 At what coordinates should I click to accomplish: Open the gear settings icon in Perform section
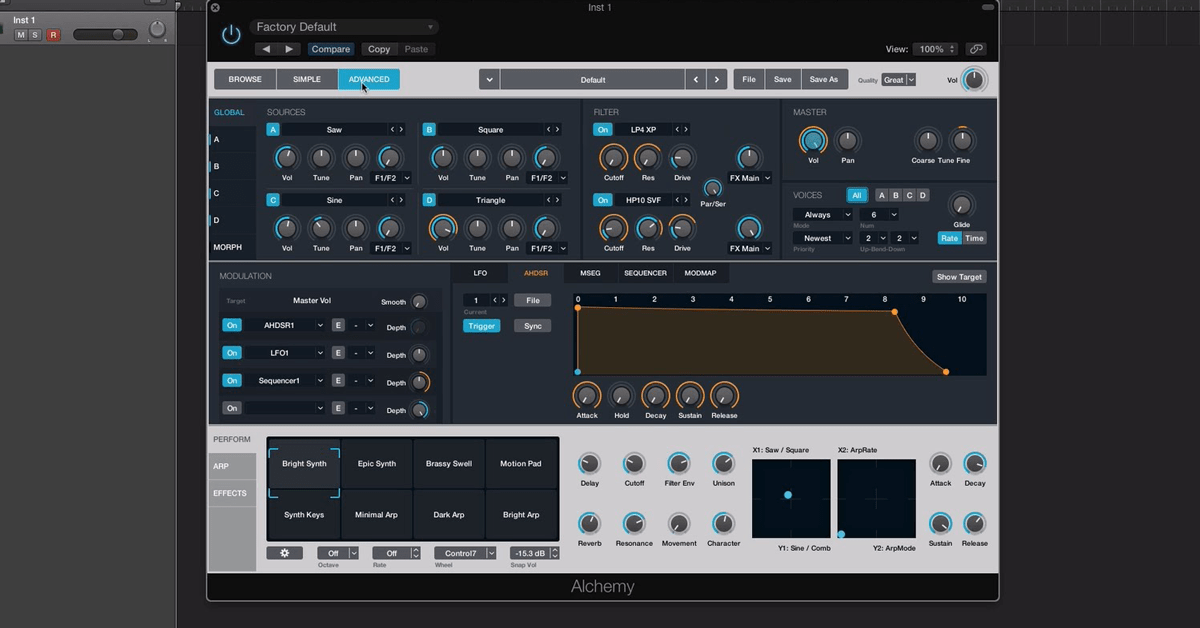click(285, 552)
